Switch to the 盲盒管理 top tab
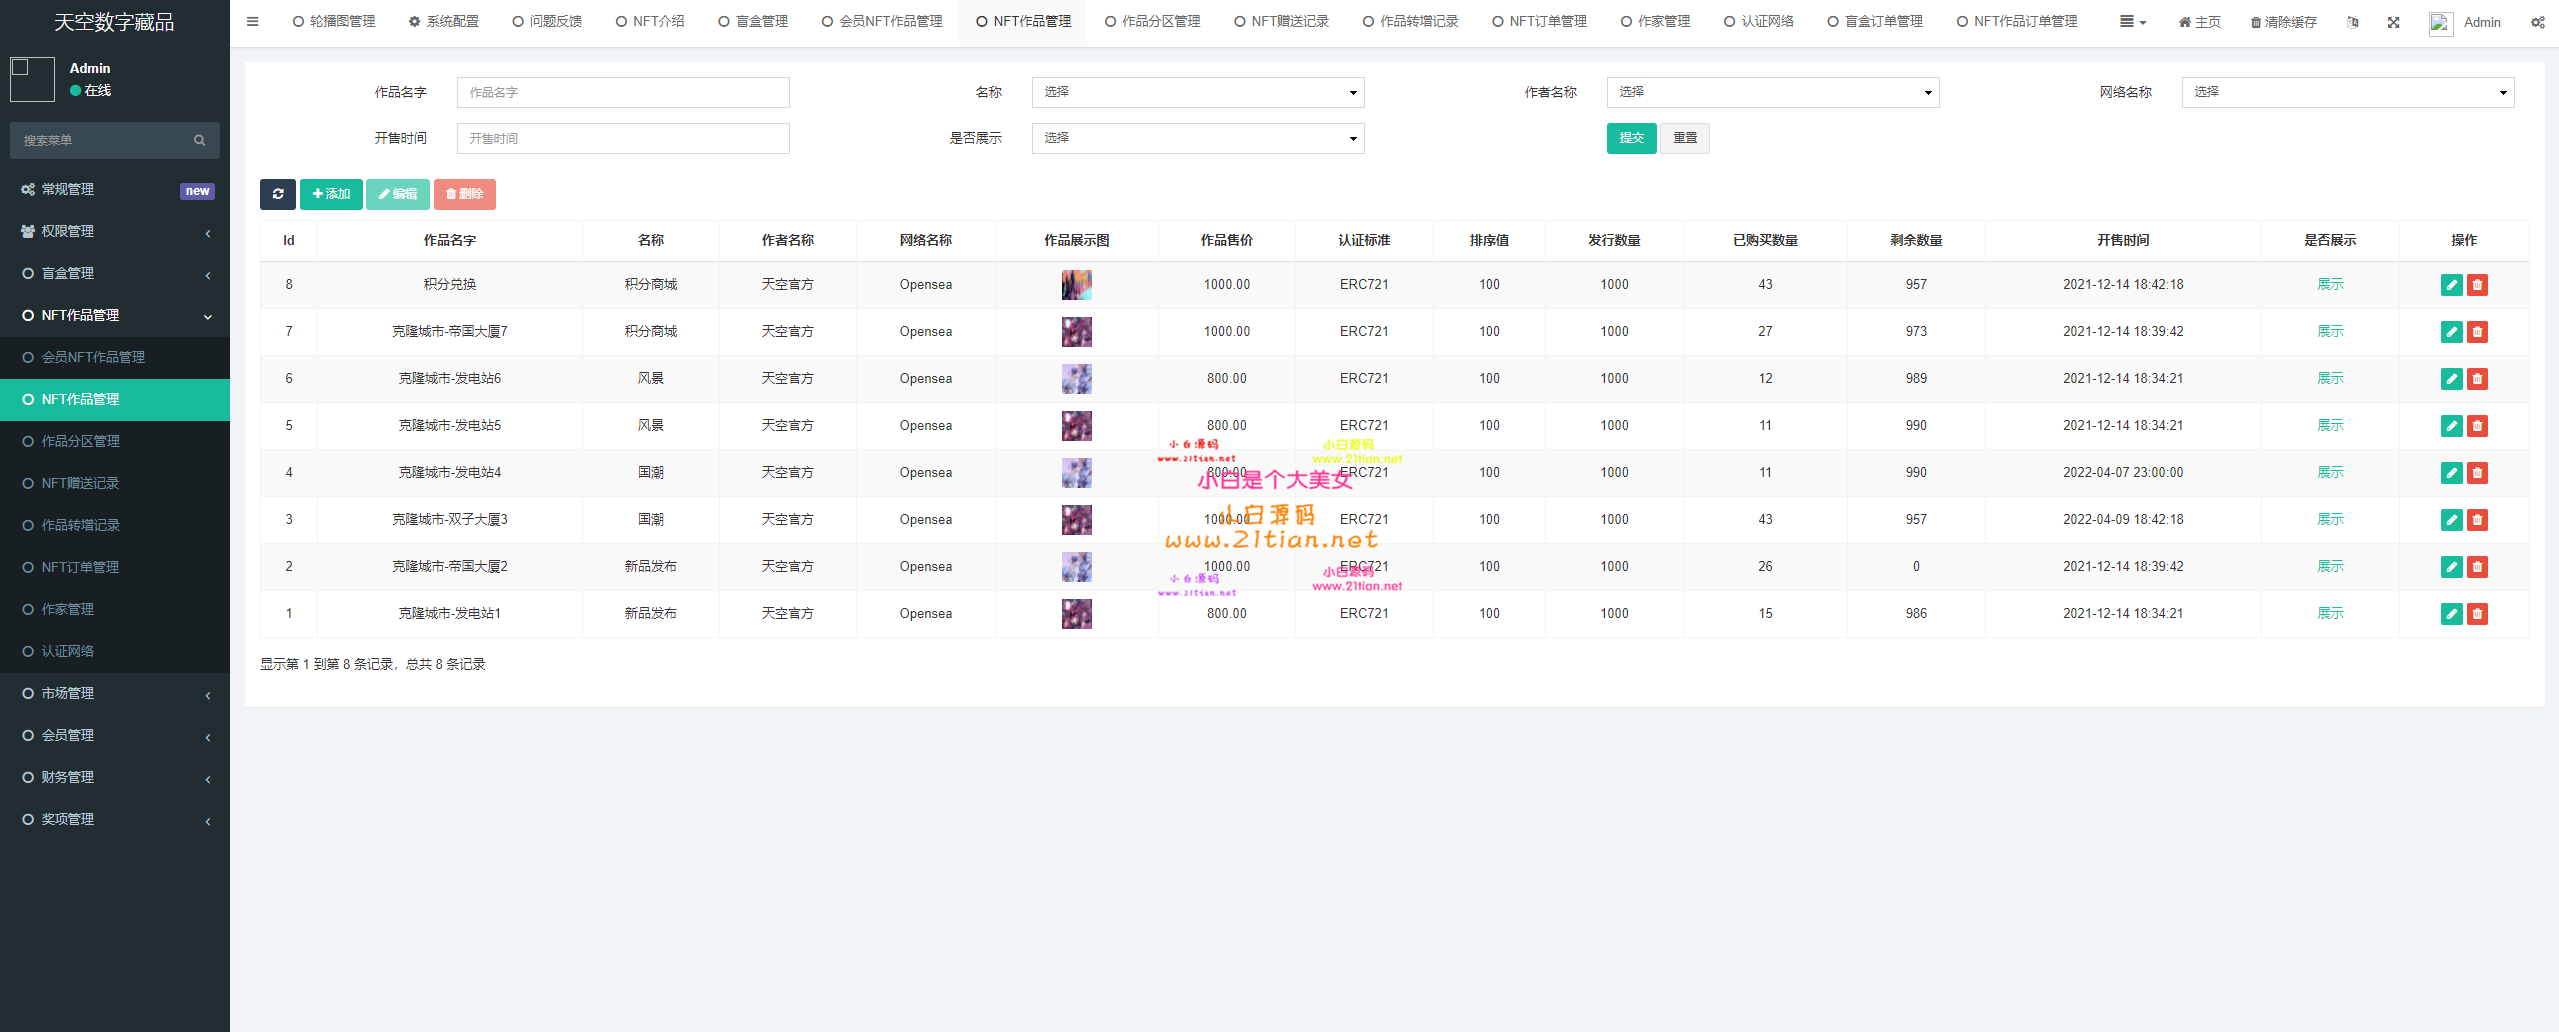This screenshot has height=1032, width=2559. pyautogui.click(x=753, y=21)
